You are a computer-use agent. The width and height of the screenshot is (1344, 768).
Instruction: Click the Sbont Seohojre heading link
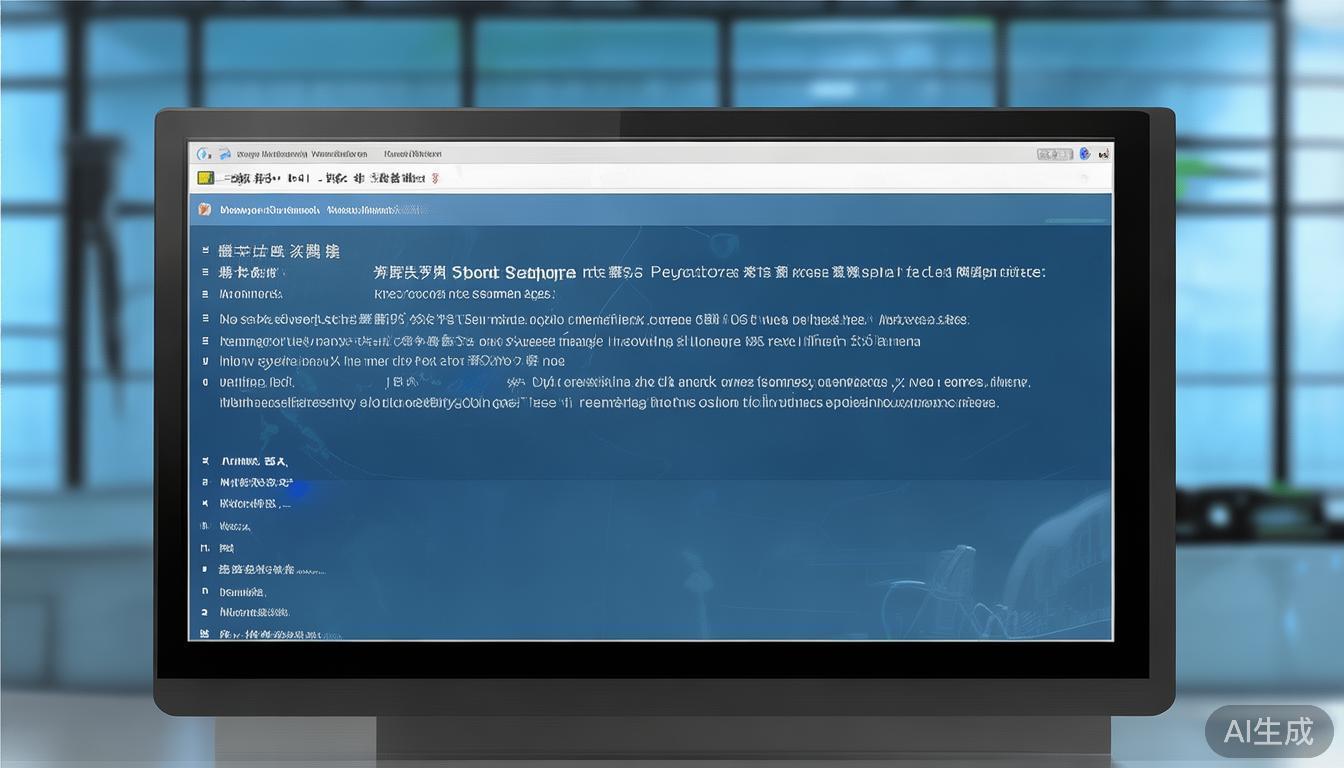coord(510,271)
